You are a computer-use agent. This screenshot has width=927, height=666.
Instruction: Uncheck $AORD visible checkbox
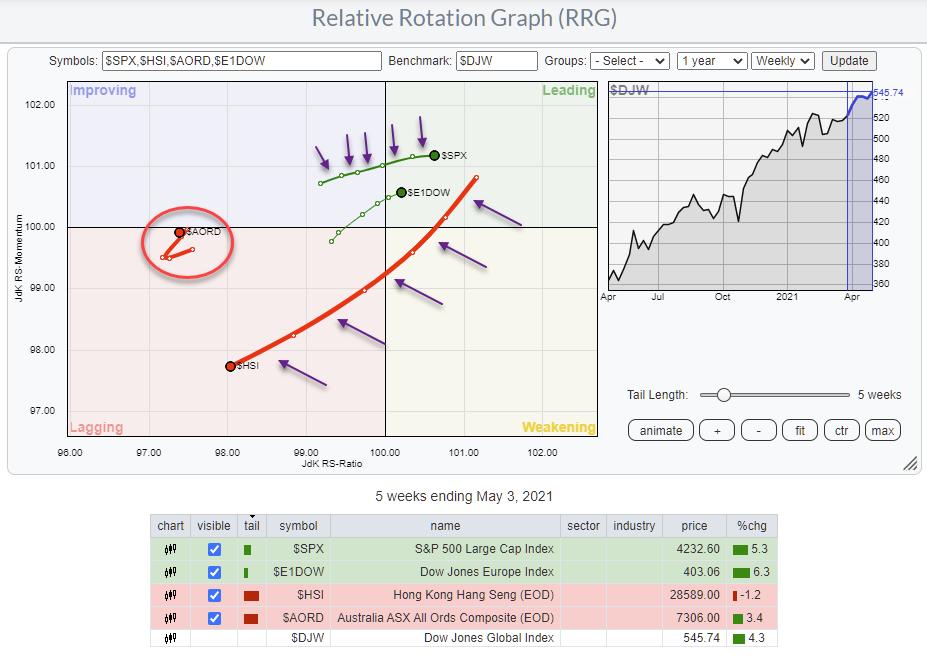coord(214,618)
